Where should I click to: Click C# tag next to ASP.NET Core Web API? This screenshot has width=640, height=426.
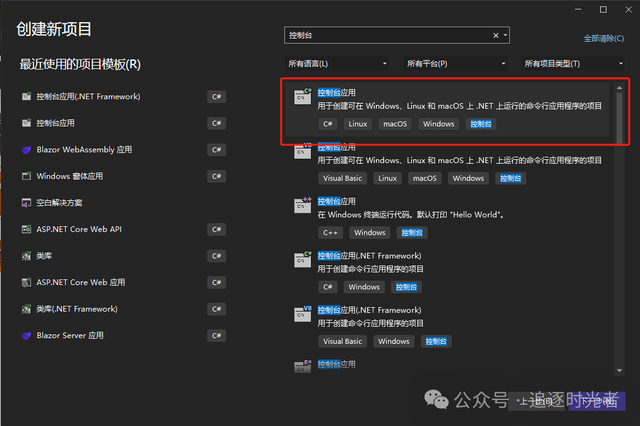point(216,229)
